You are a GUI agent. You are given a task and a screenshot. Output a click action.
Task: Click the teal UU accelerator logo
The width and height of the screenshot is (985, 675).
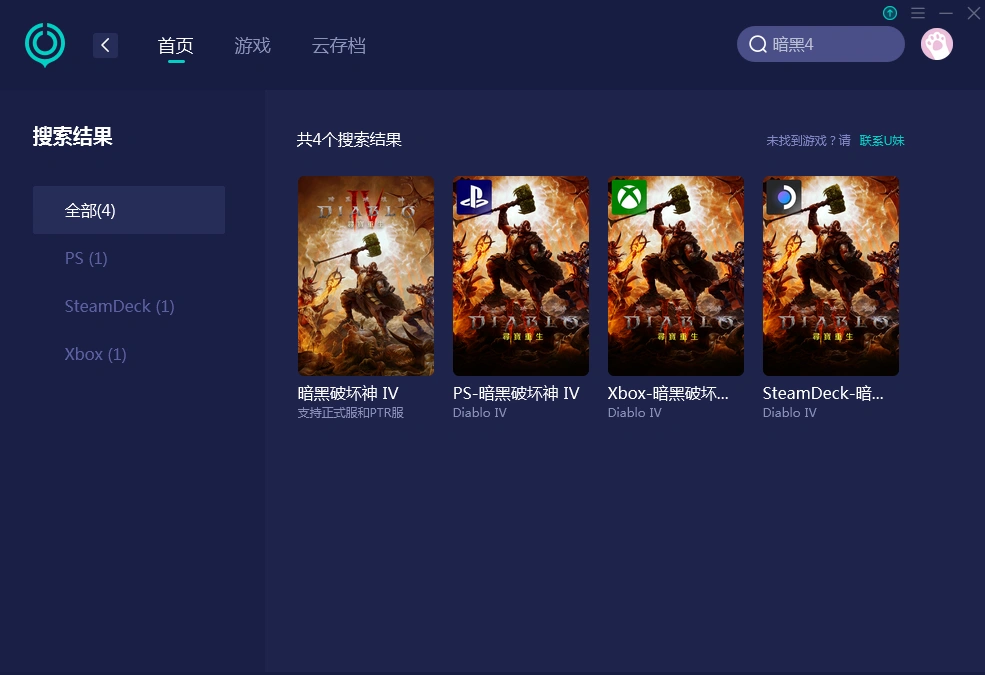(x=45, y=45)
